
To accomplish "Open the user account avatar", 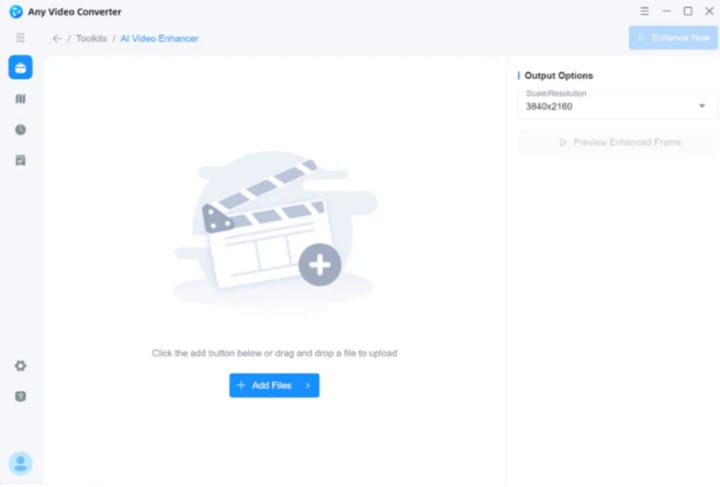I will pyautogui.click(x=20, y=463).
